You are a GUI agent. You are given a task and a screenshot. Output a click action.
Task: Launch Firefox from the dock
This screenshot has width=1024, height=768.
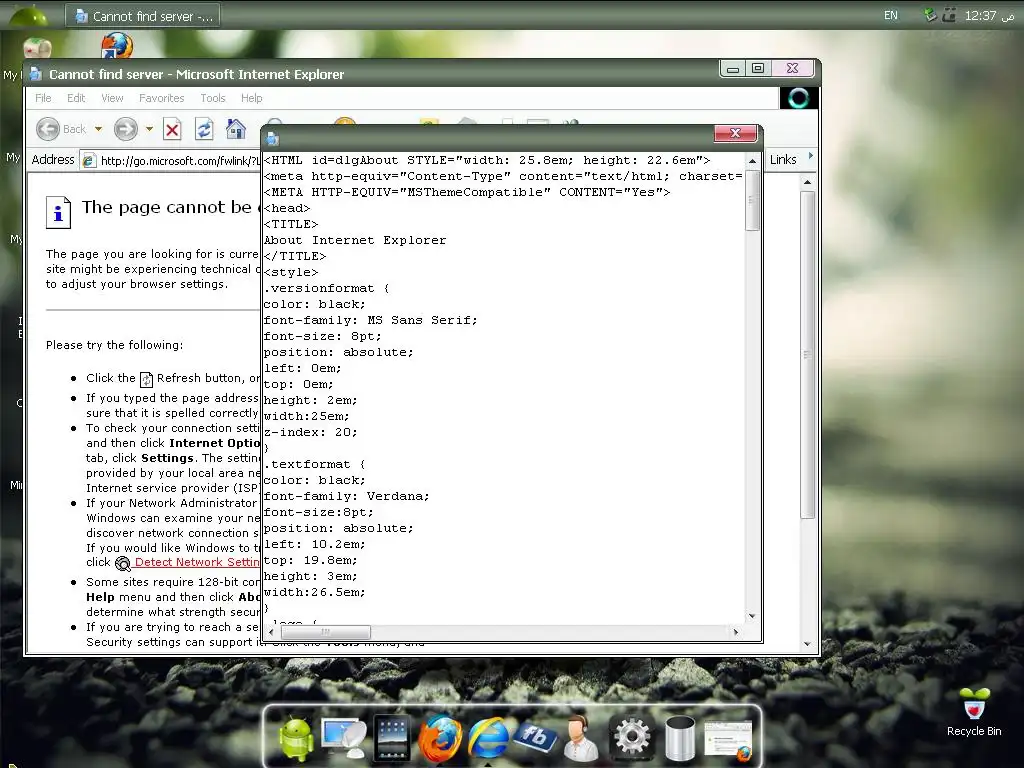(440, 738)
